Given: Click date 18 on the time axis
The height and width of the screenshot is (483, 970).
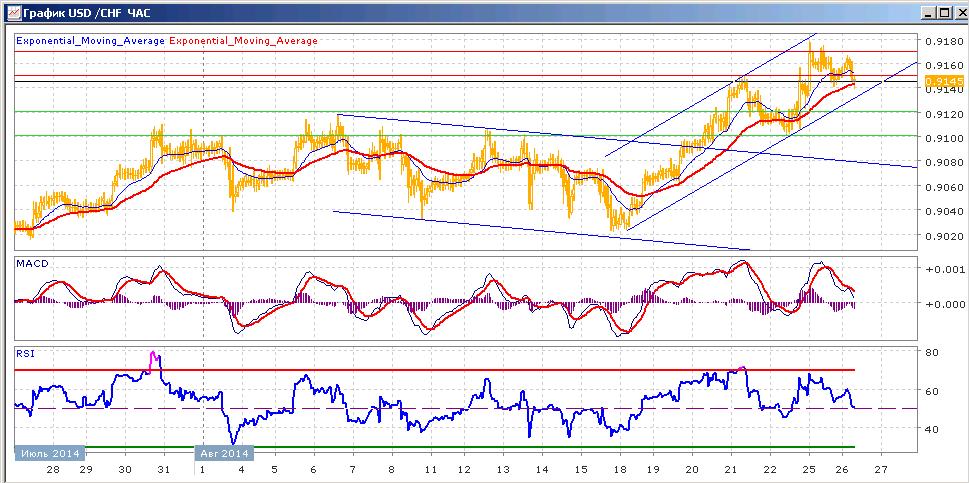Looking at the screenshot, I should pos(620,470).
